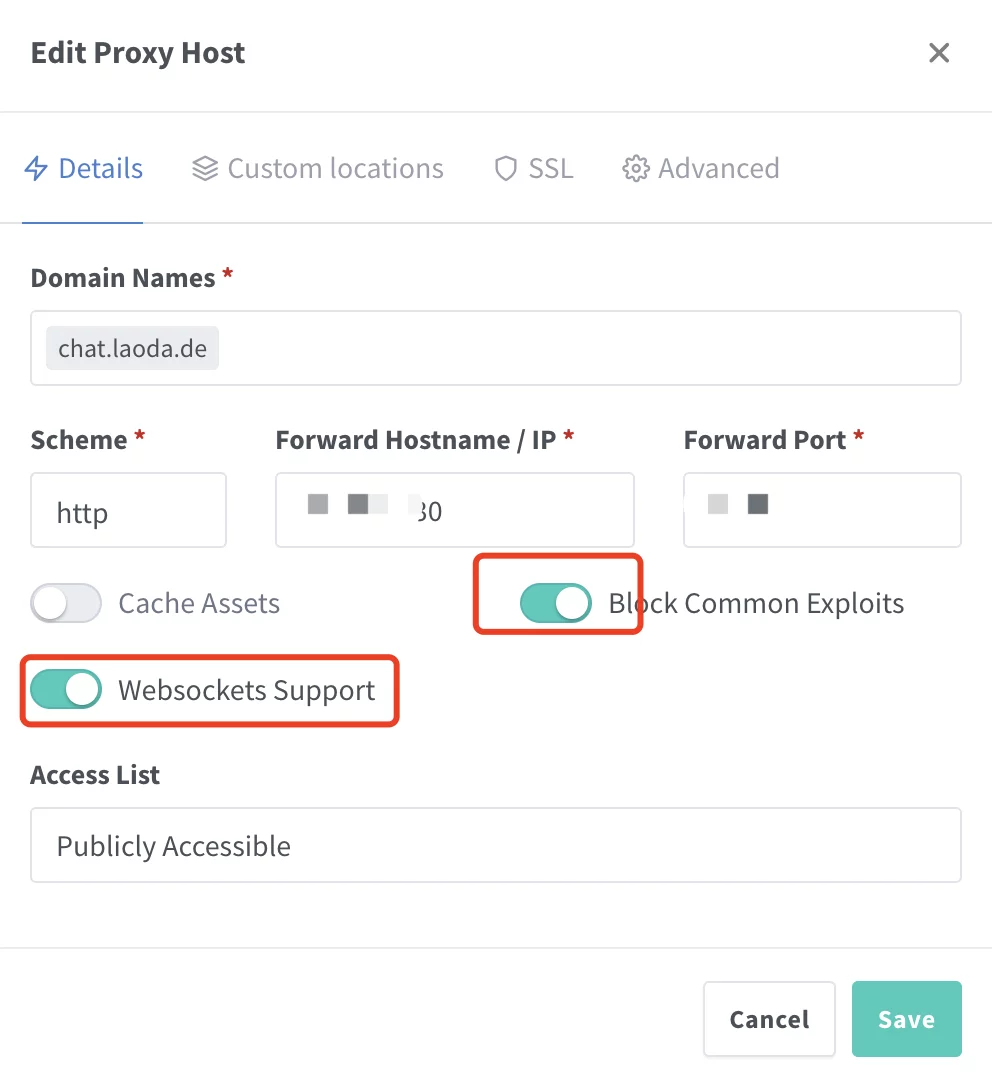Click the lightning bolt Details icon
The image size is (992, 1086).
click(x=36, y=169)
